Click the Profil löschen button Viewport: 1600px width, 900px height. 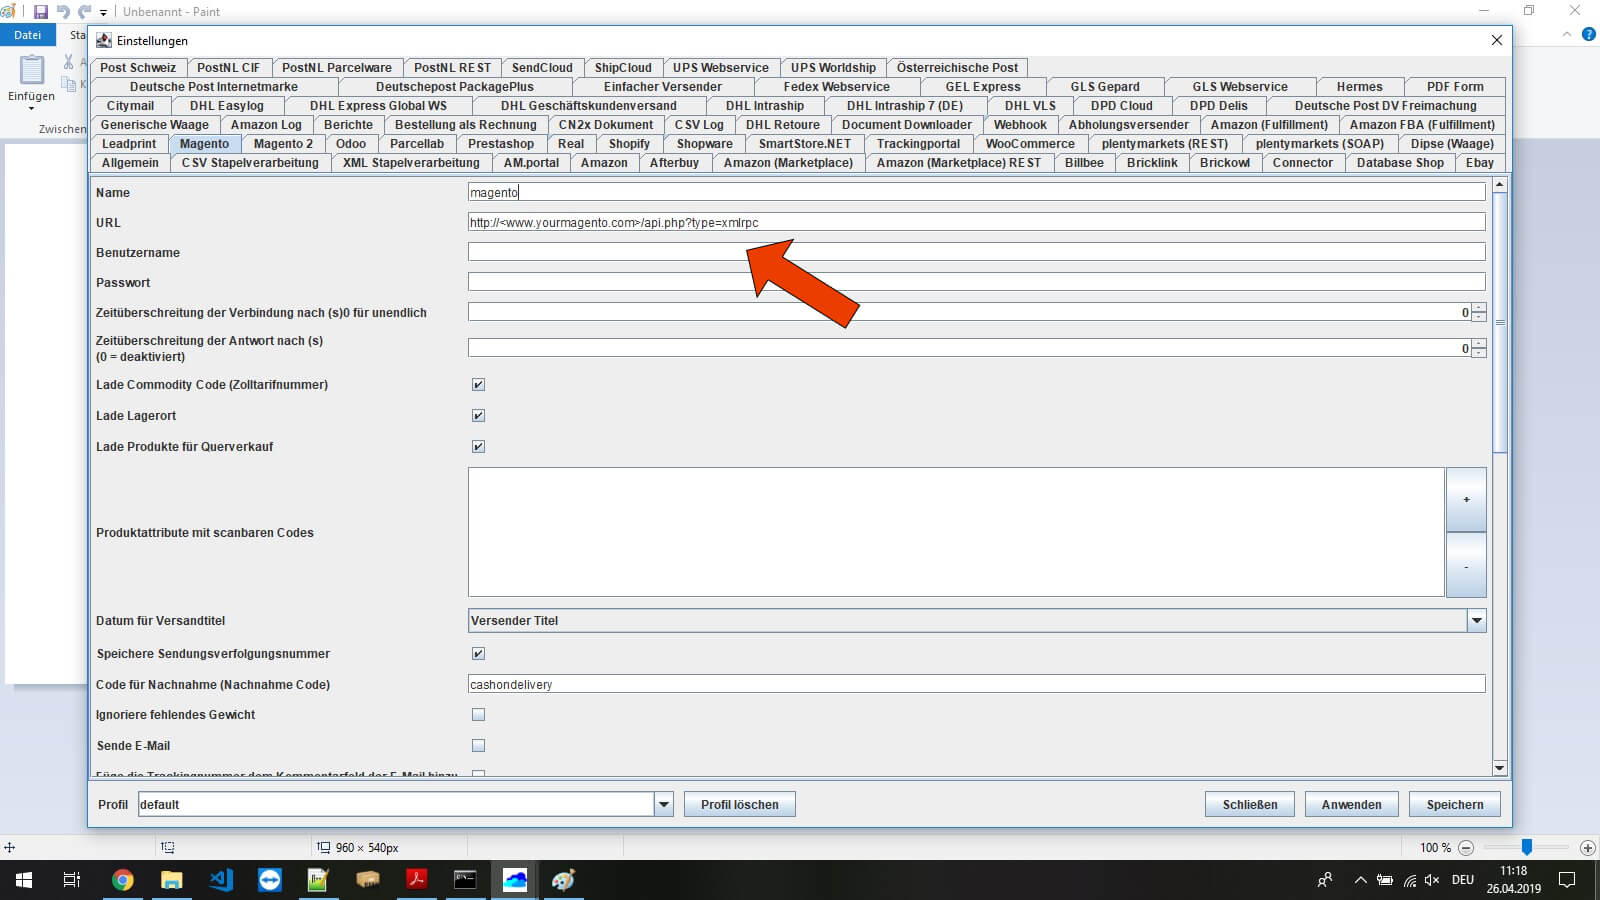740,805
